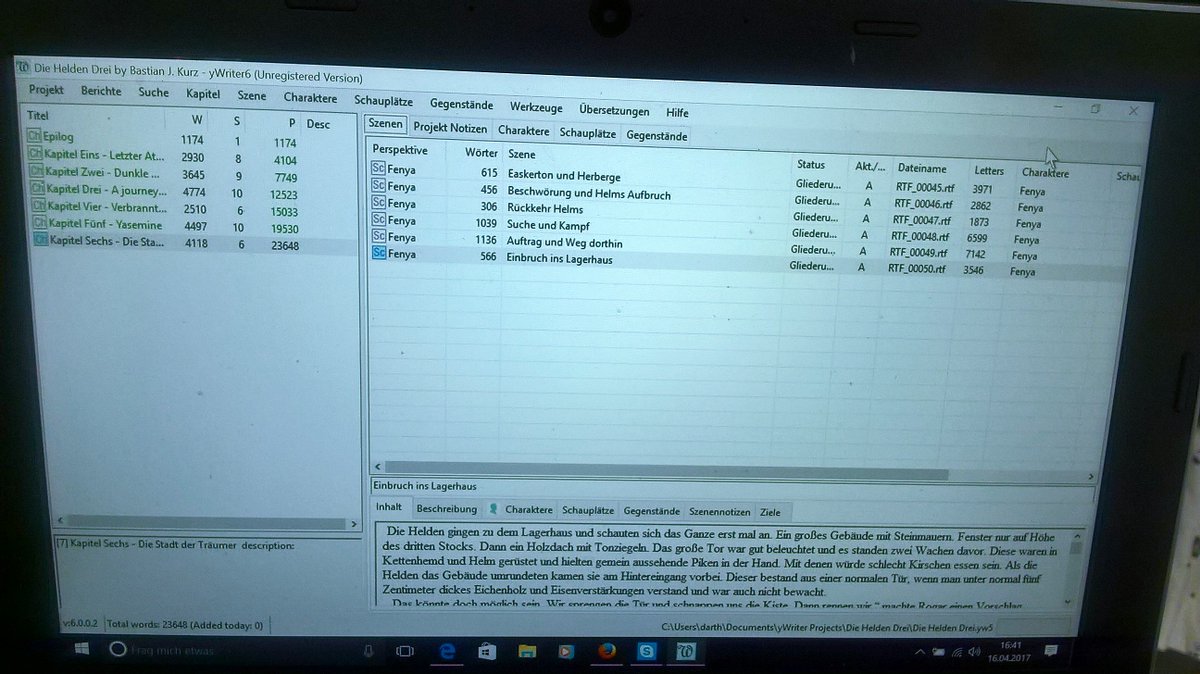Screen dimensions: 1200x674
Task: Open the Action Center notification icon
Action: coord(1053,651)
